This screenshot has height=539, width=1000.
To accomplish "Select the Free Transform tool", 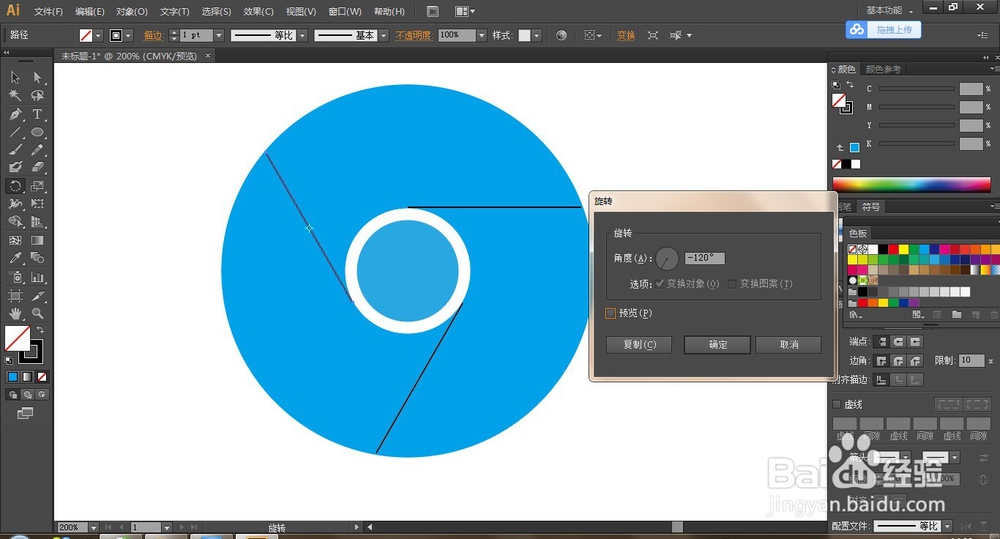I will coord(38,203).
